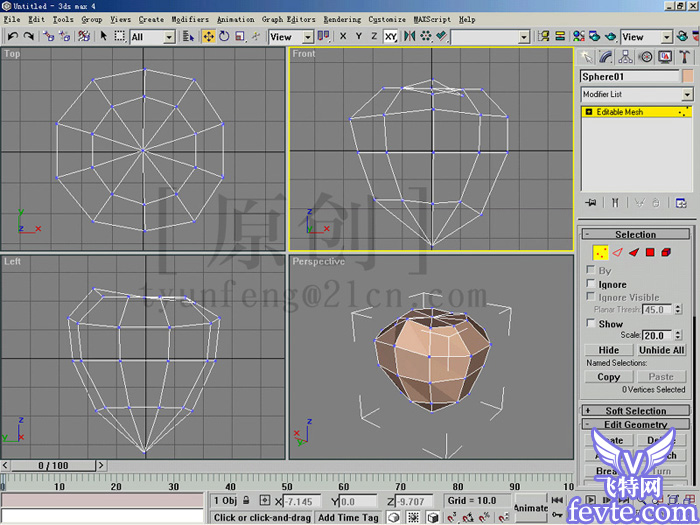Activate the Select and Scale tool

[x=240, y=37]
